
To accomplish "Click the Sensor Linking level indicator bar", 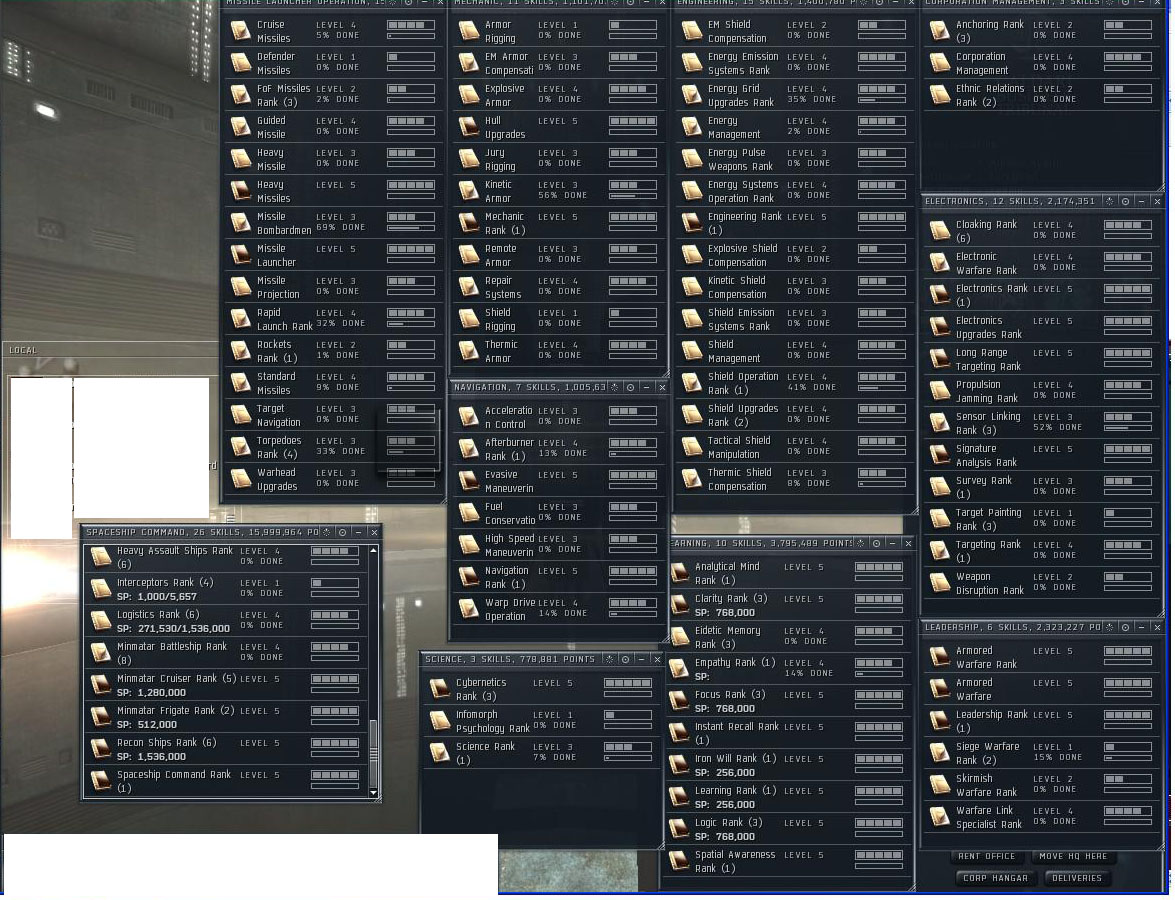I will [1128, 417].
